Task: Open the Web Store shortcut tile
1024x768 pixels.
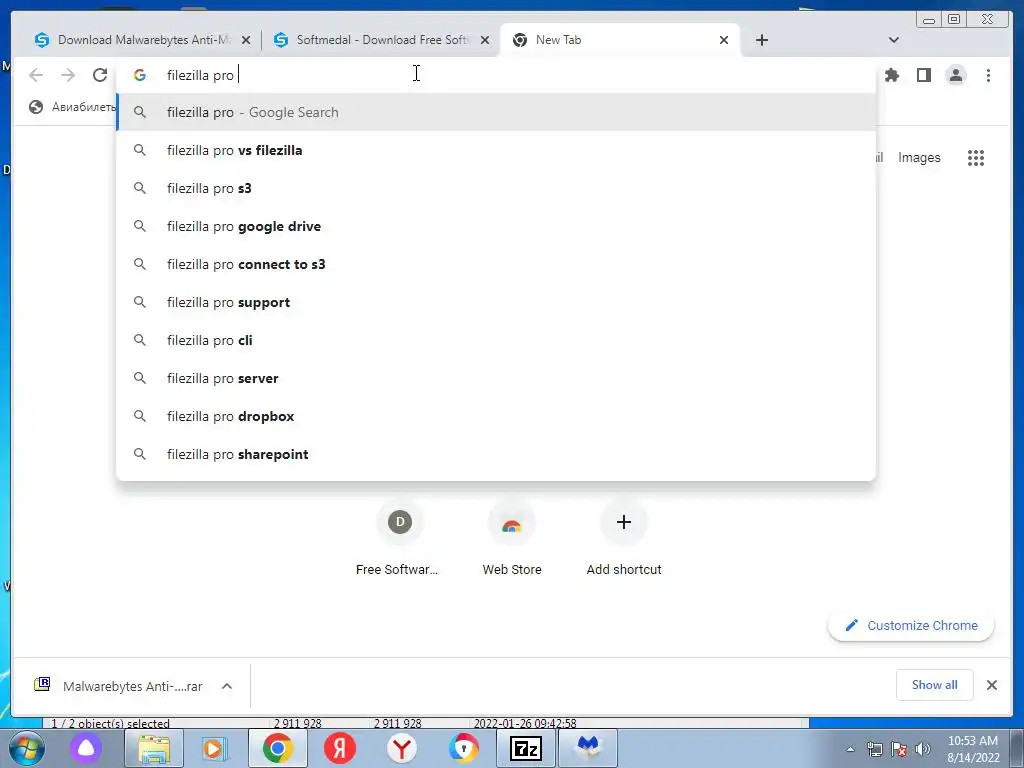Action: [511, 539]
